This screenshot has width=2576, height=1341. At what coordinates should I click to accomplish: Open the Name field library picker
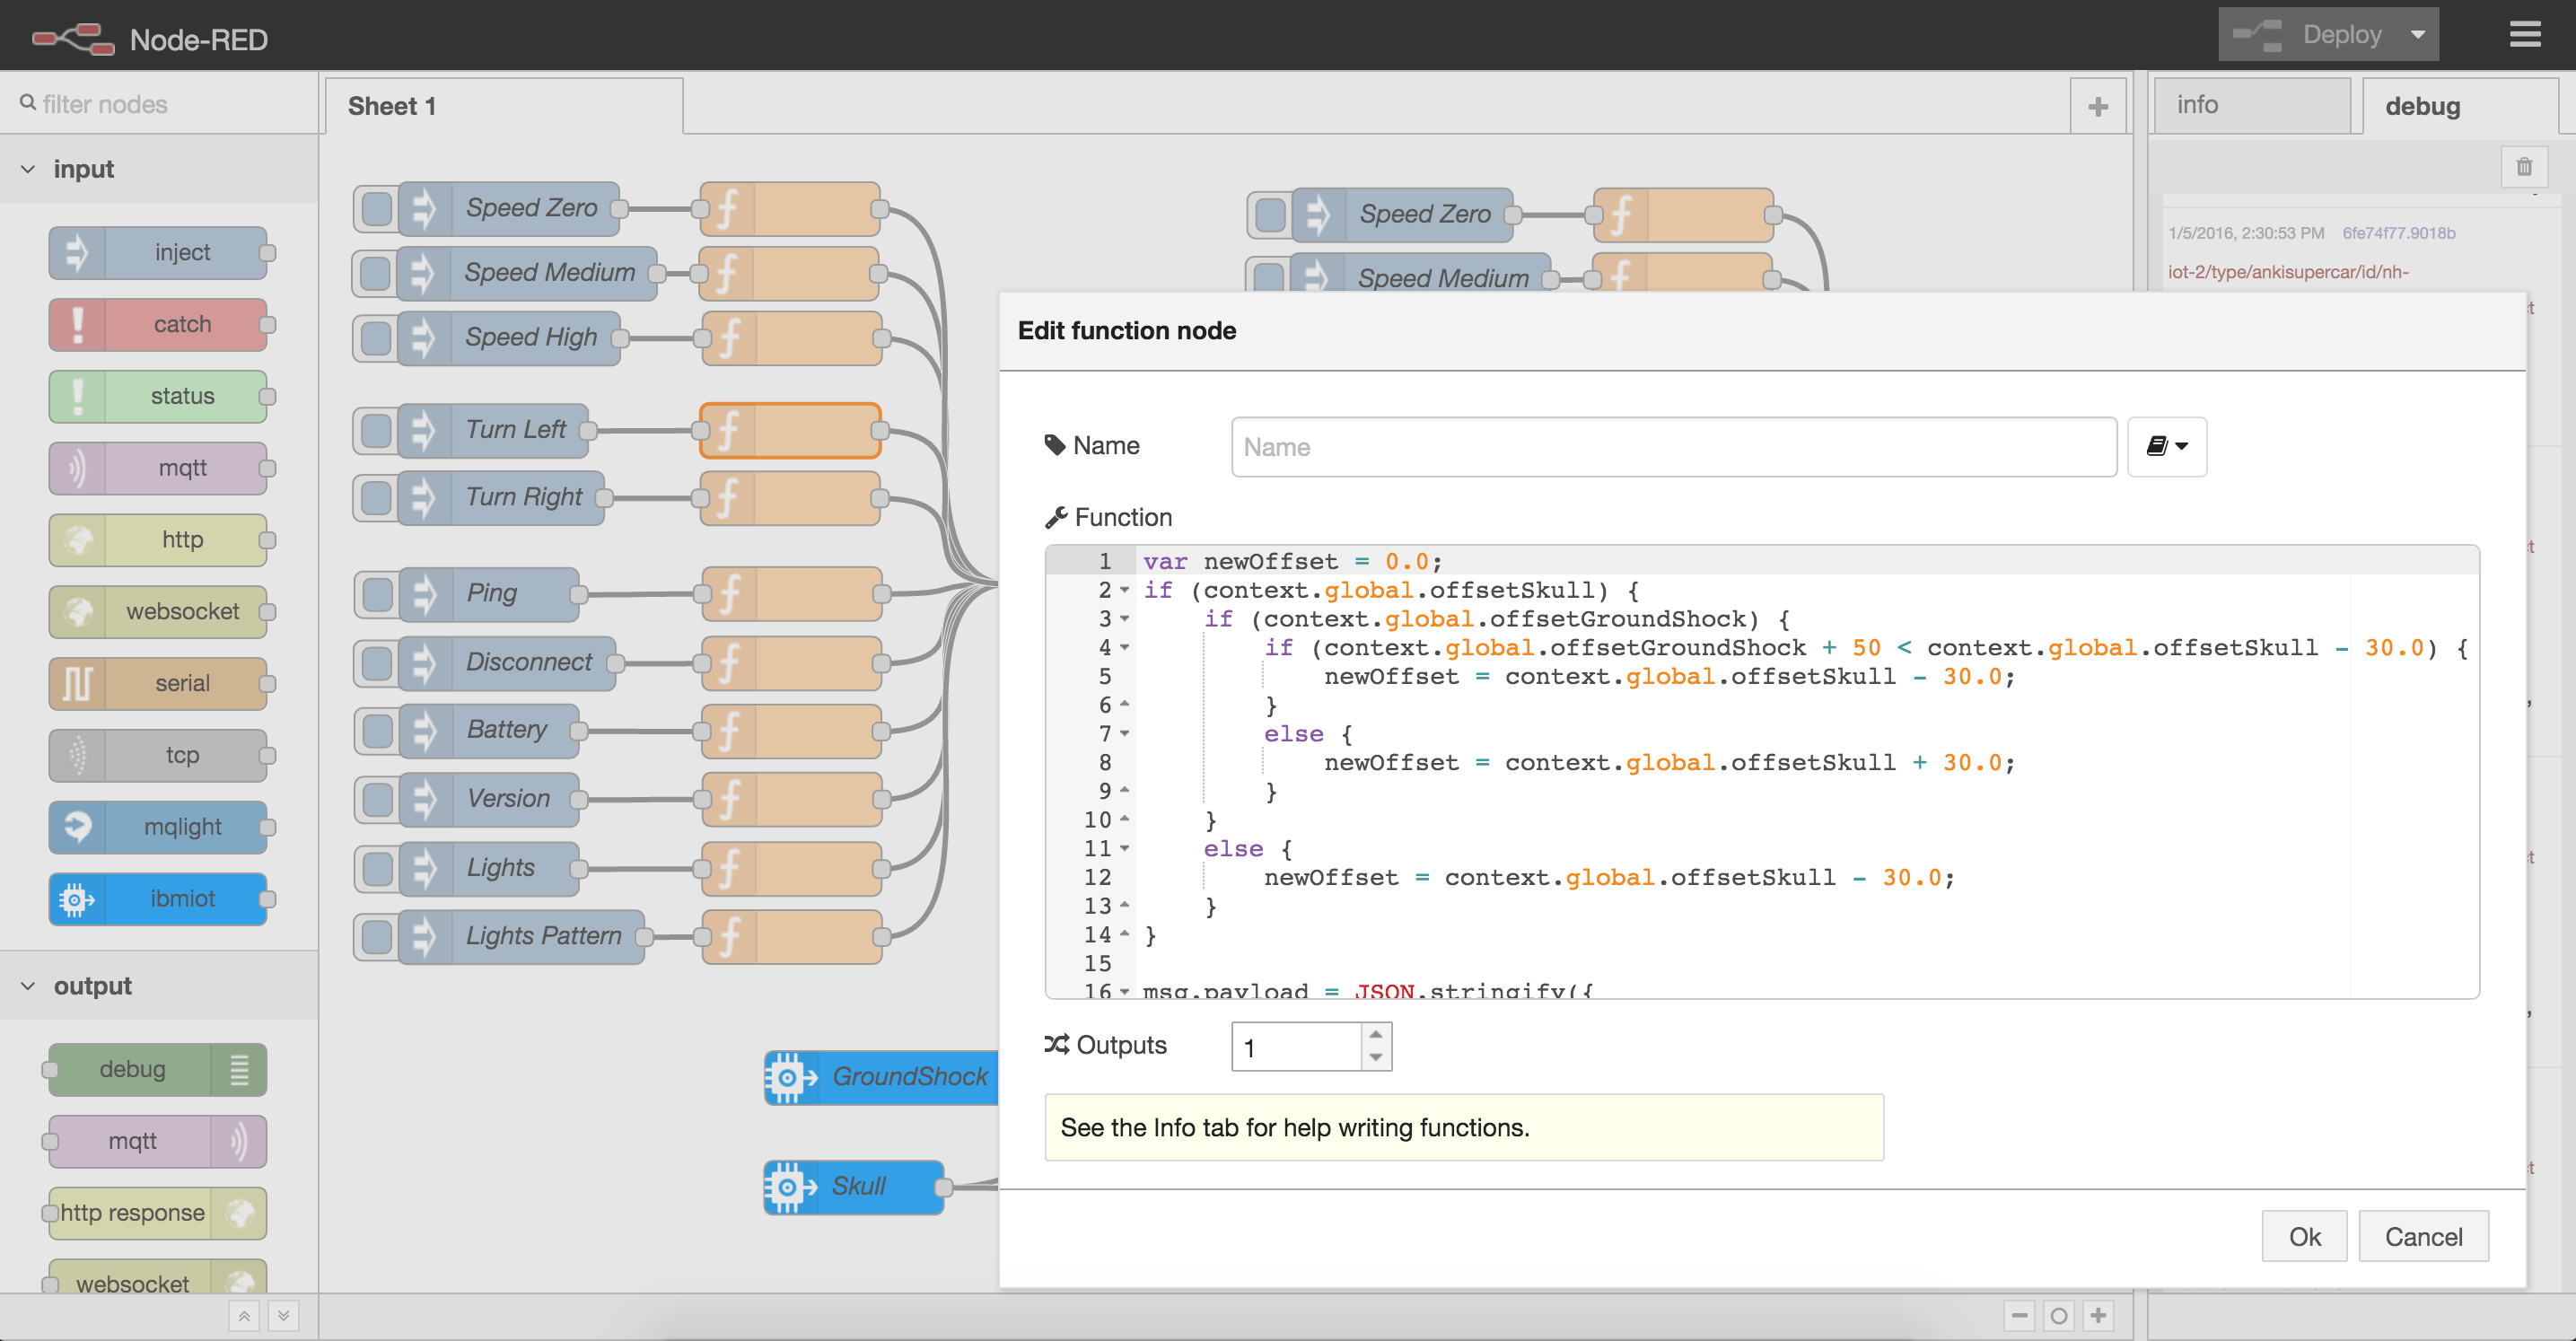pyautogui.click(x=2167, y=444)
